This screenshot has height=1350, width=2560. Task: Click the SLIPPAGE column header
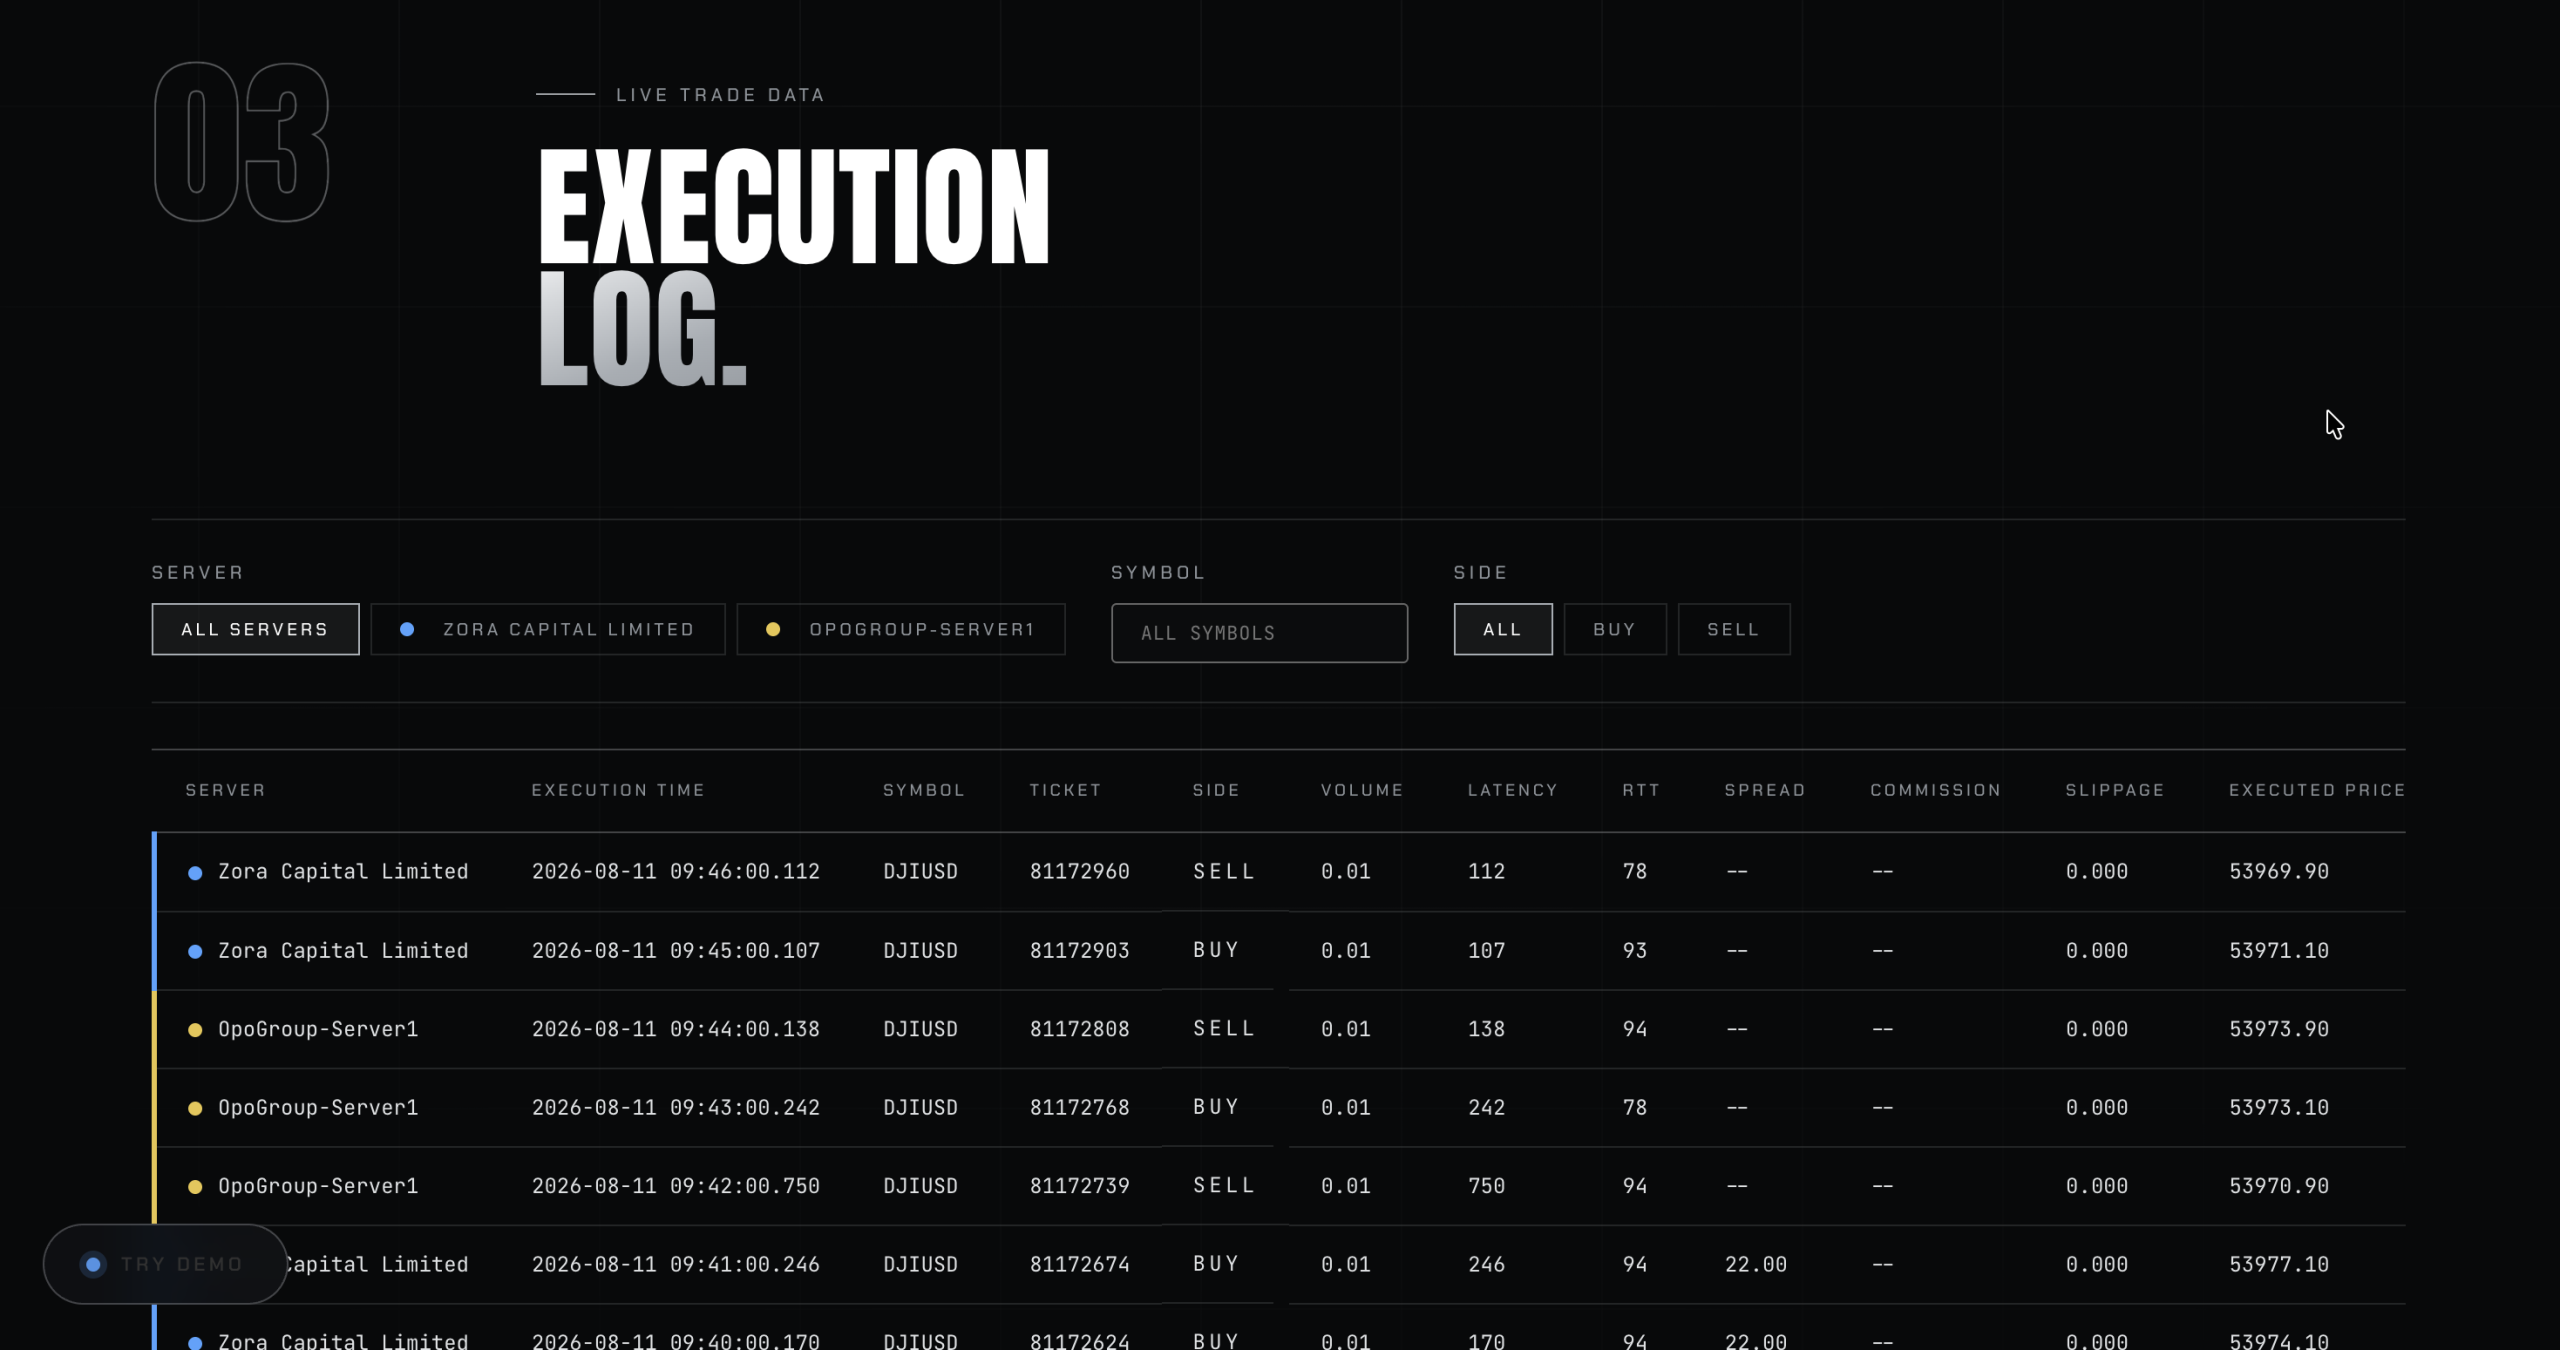[x=2115, y=790]
